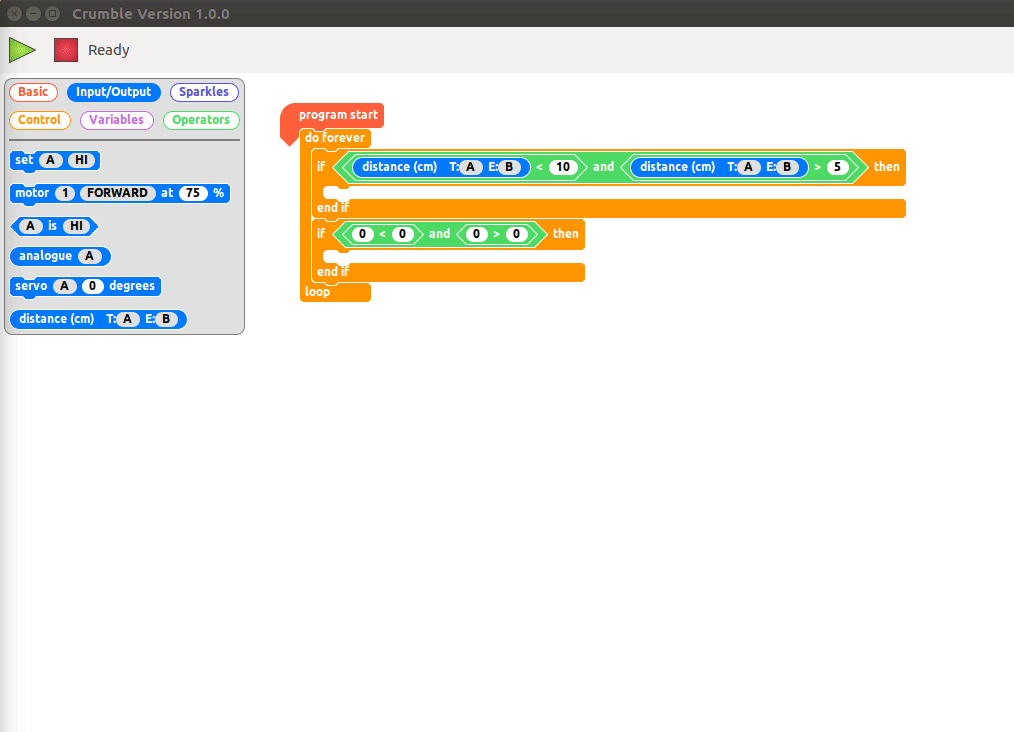This screenshot has height=732, width=1014.
Task: Change echo pin B in palette distance block
Action: point(166,319)
